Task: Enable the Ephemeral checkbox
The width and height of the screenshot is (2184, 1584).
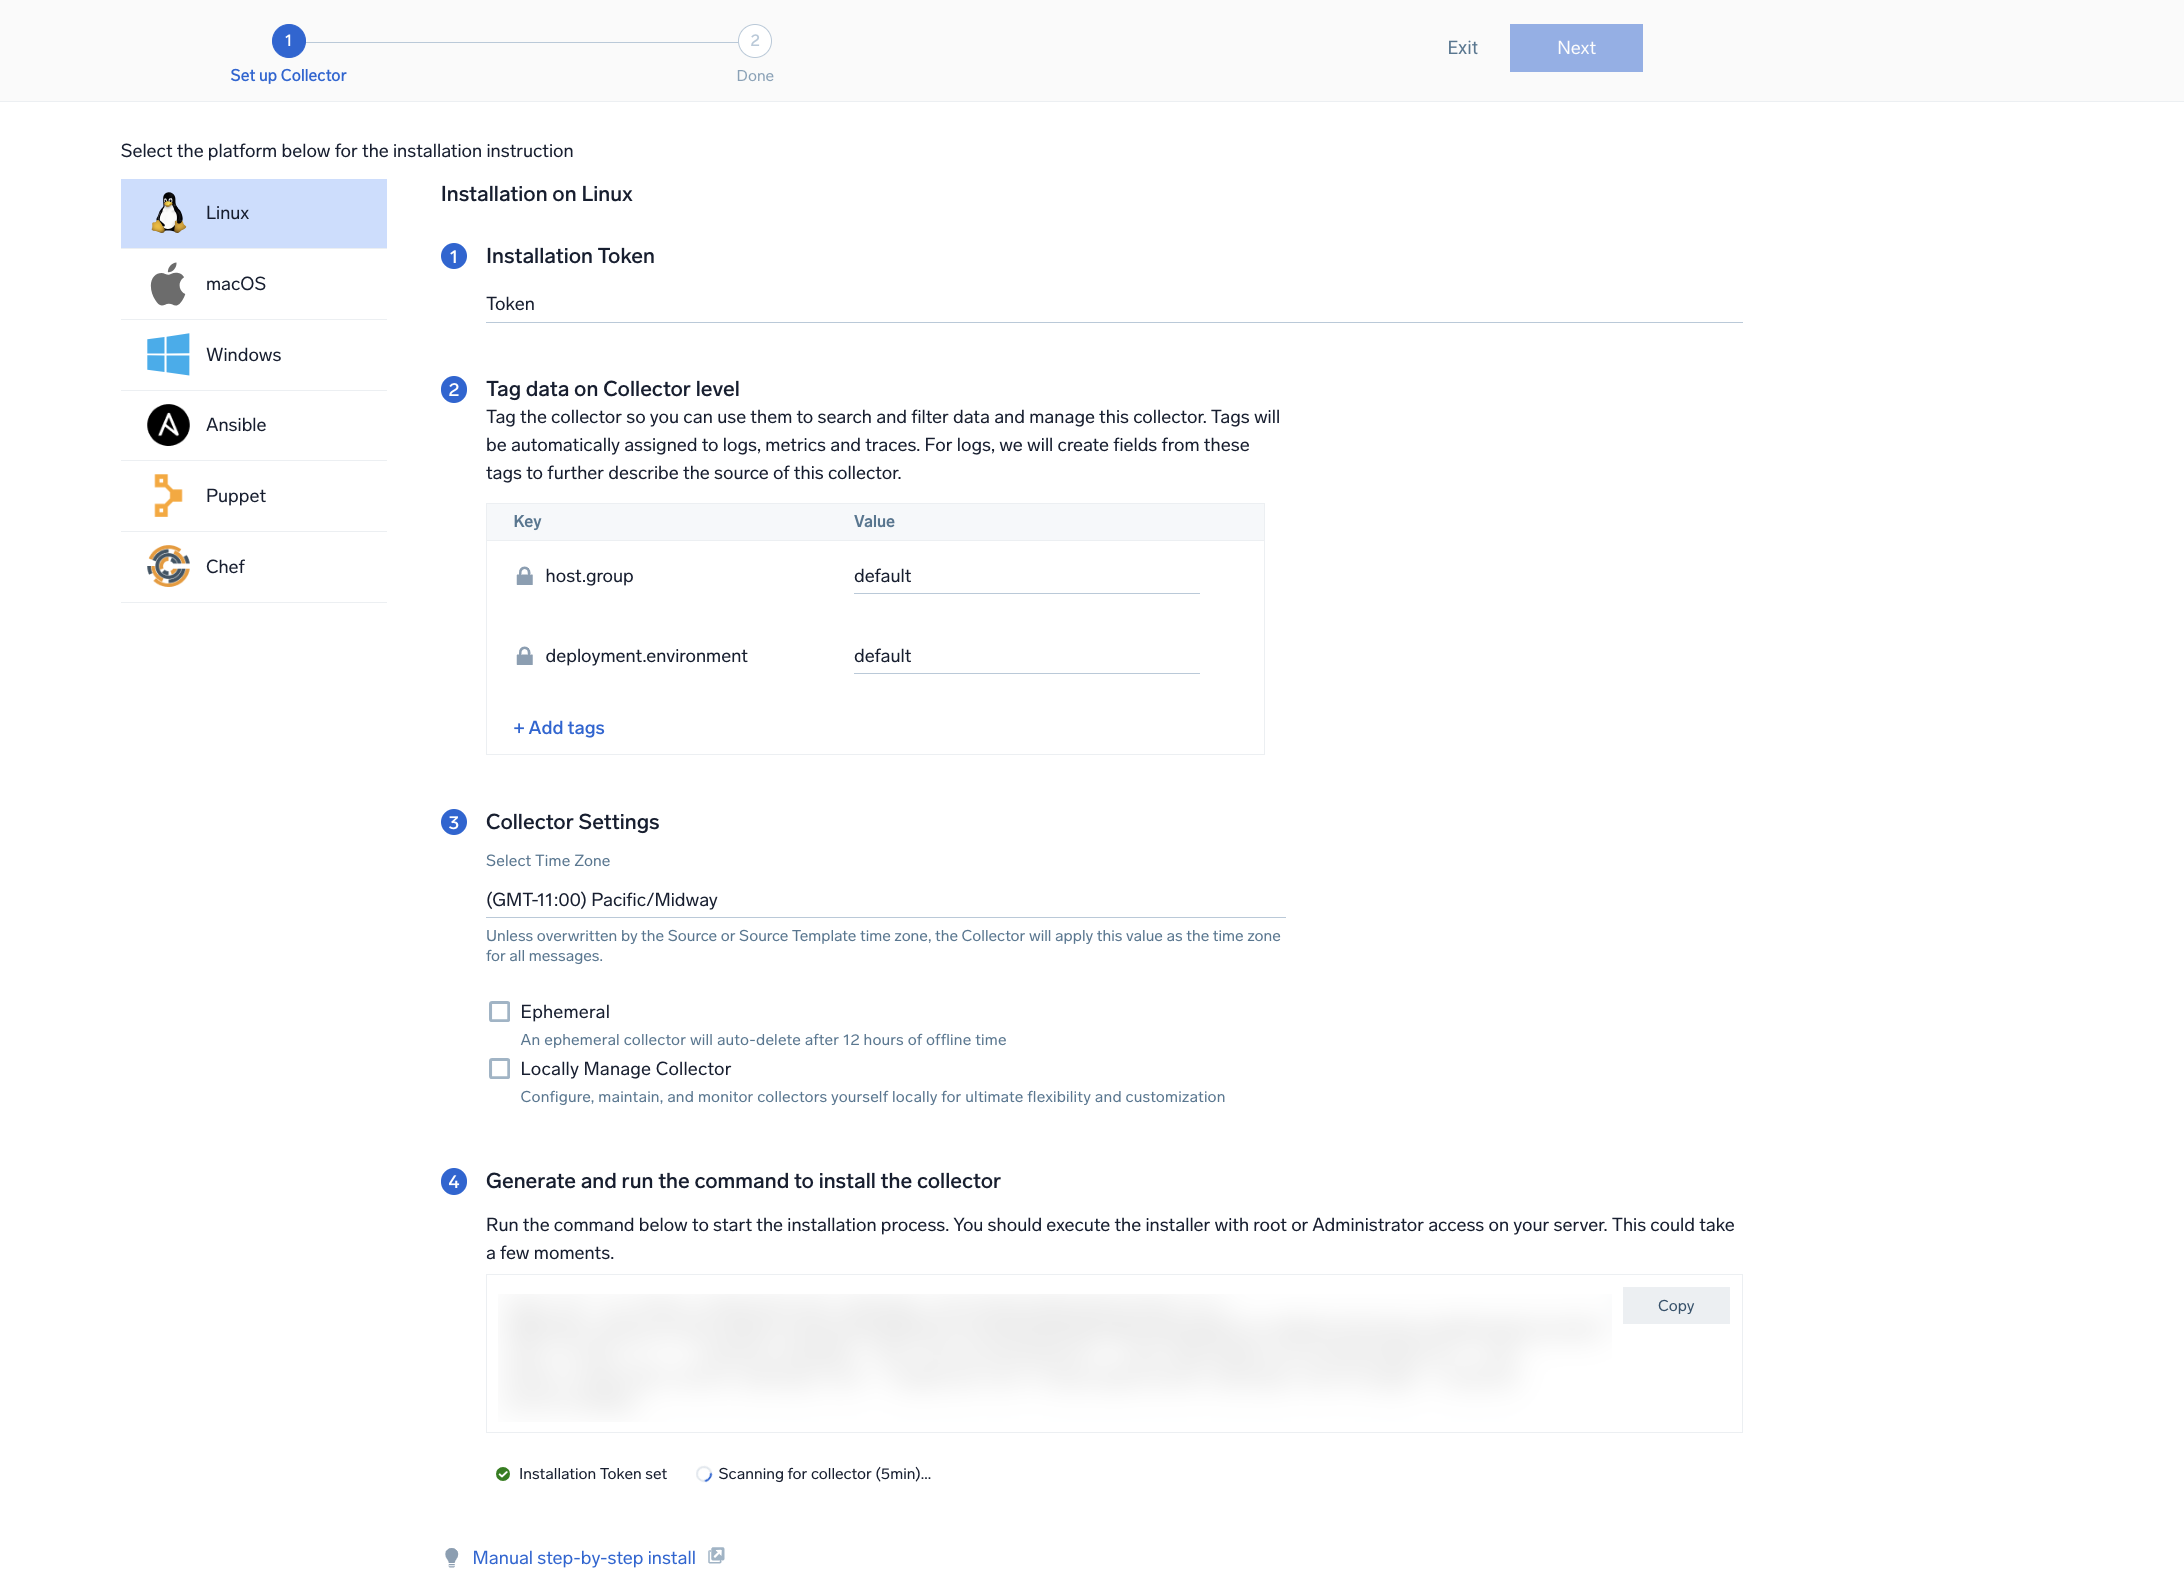Action: click(499, 1012)
